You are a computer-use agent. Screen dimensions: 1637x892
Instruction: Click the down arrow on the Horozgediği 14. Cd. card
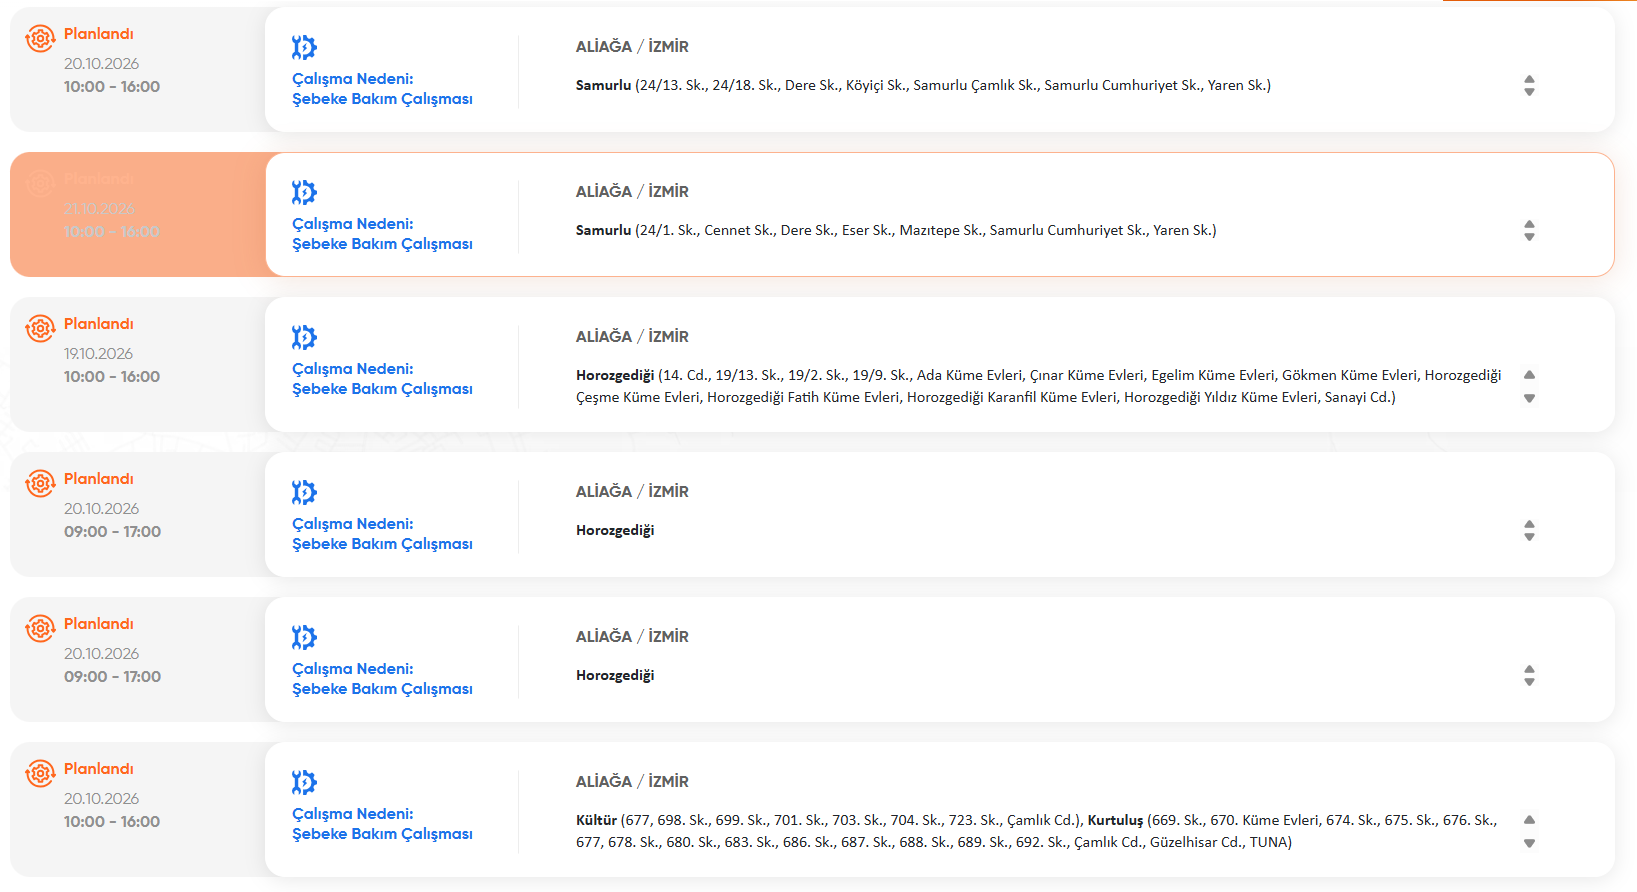tap(1529, 398)
